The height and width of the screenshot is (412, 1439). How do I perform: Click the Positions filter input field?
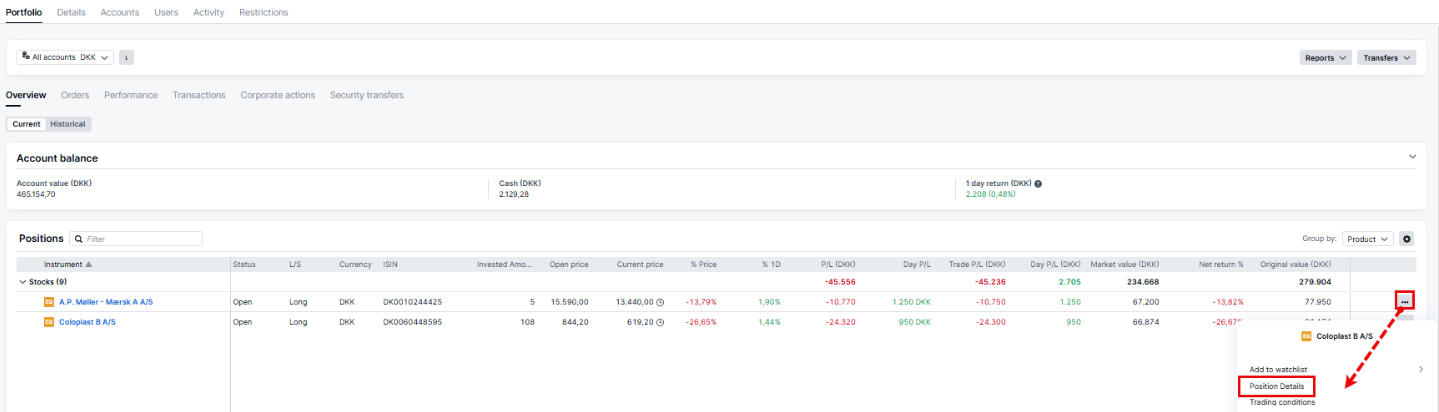[x=142, y=239]
